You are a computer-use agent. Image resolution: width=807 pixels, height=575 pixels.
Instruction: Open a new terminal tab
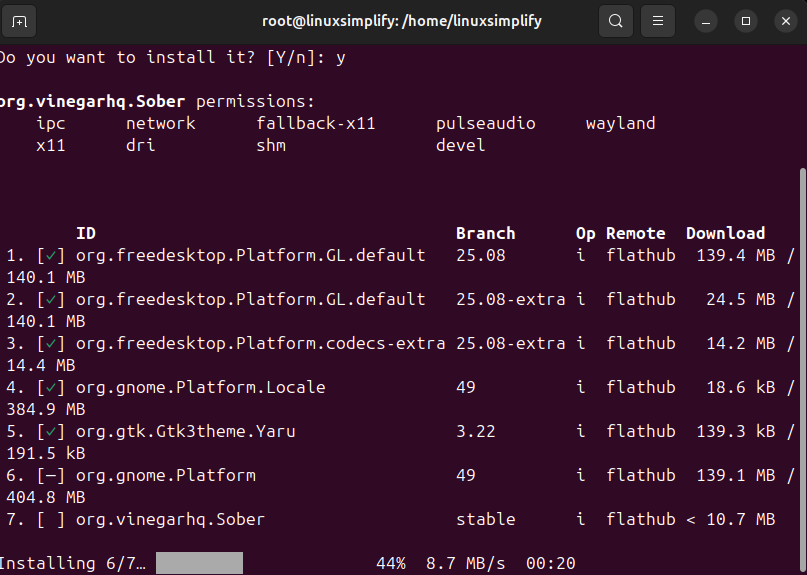coord(19,22)
